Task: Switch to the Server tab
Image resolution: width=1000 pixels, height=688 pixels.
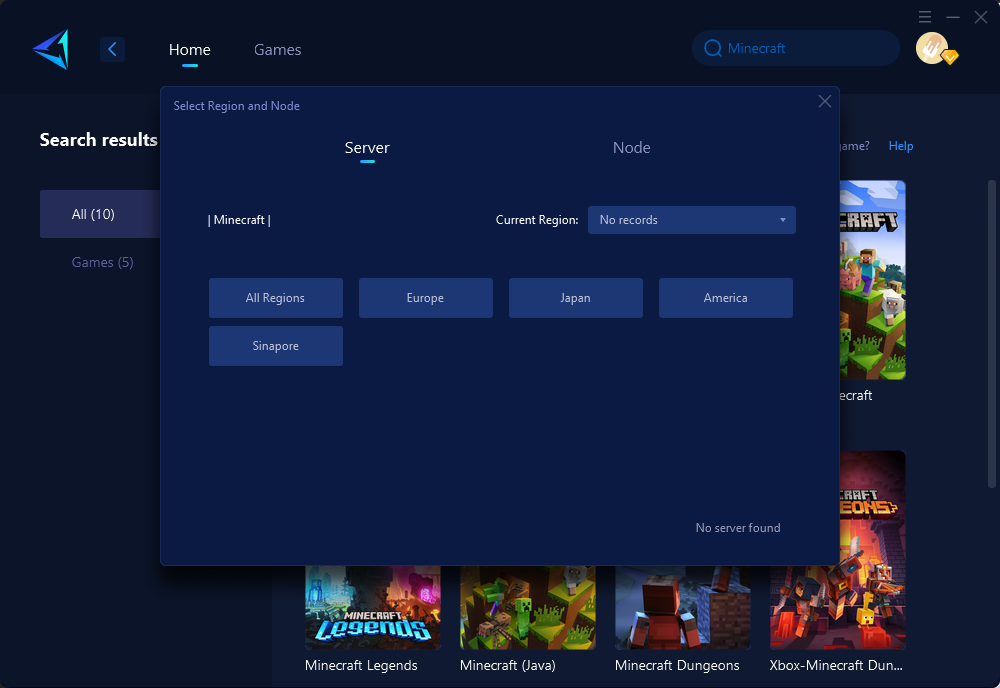Action: (x=367, y=148)
